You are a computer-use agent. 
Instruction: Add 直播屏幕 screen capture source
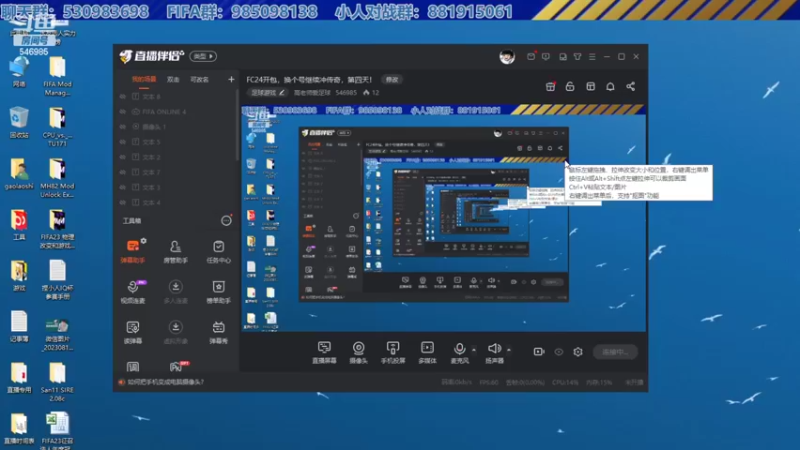[x=324, y=352]
